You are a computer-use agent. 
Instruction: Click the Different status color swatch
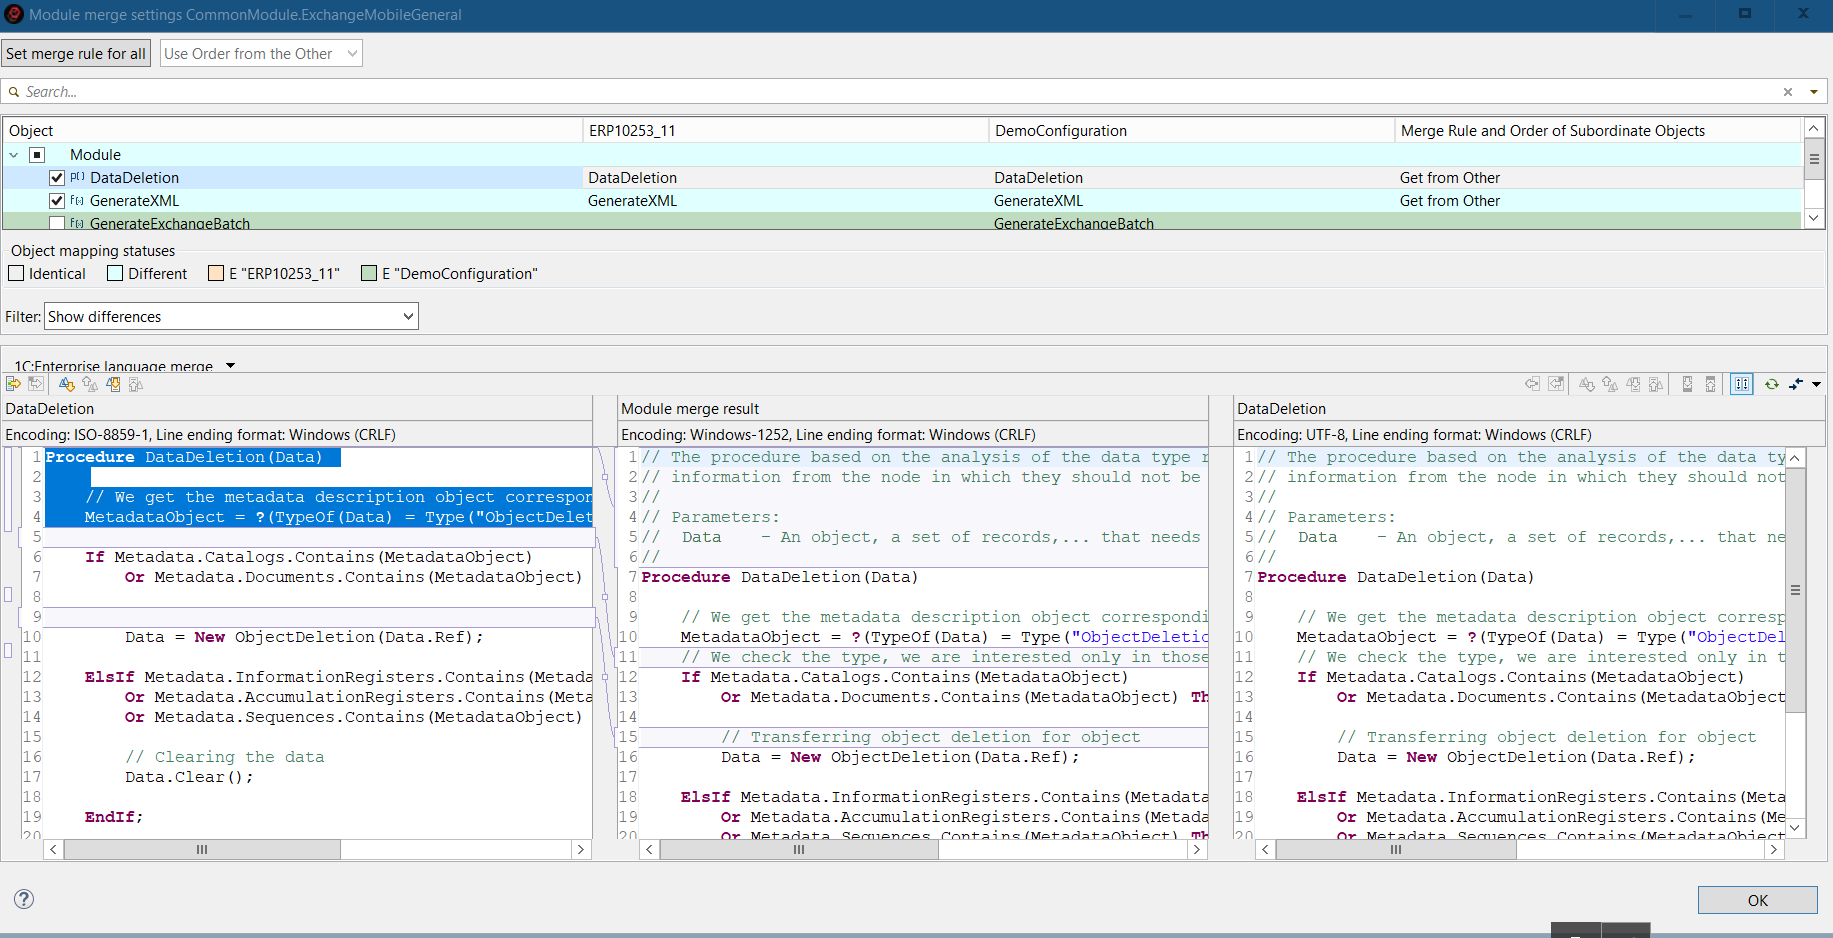pyautogui.click(x=115, y=274)
